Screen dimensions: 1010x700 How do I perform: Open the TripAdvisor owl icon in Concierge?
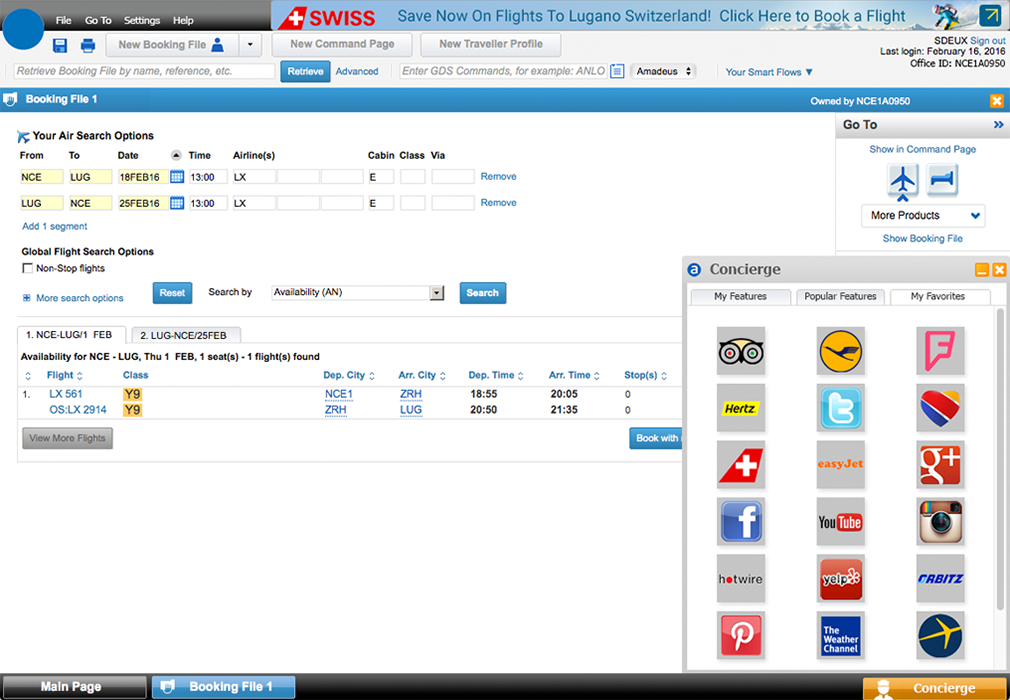coord(741,351)
